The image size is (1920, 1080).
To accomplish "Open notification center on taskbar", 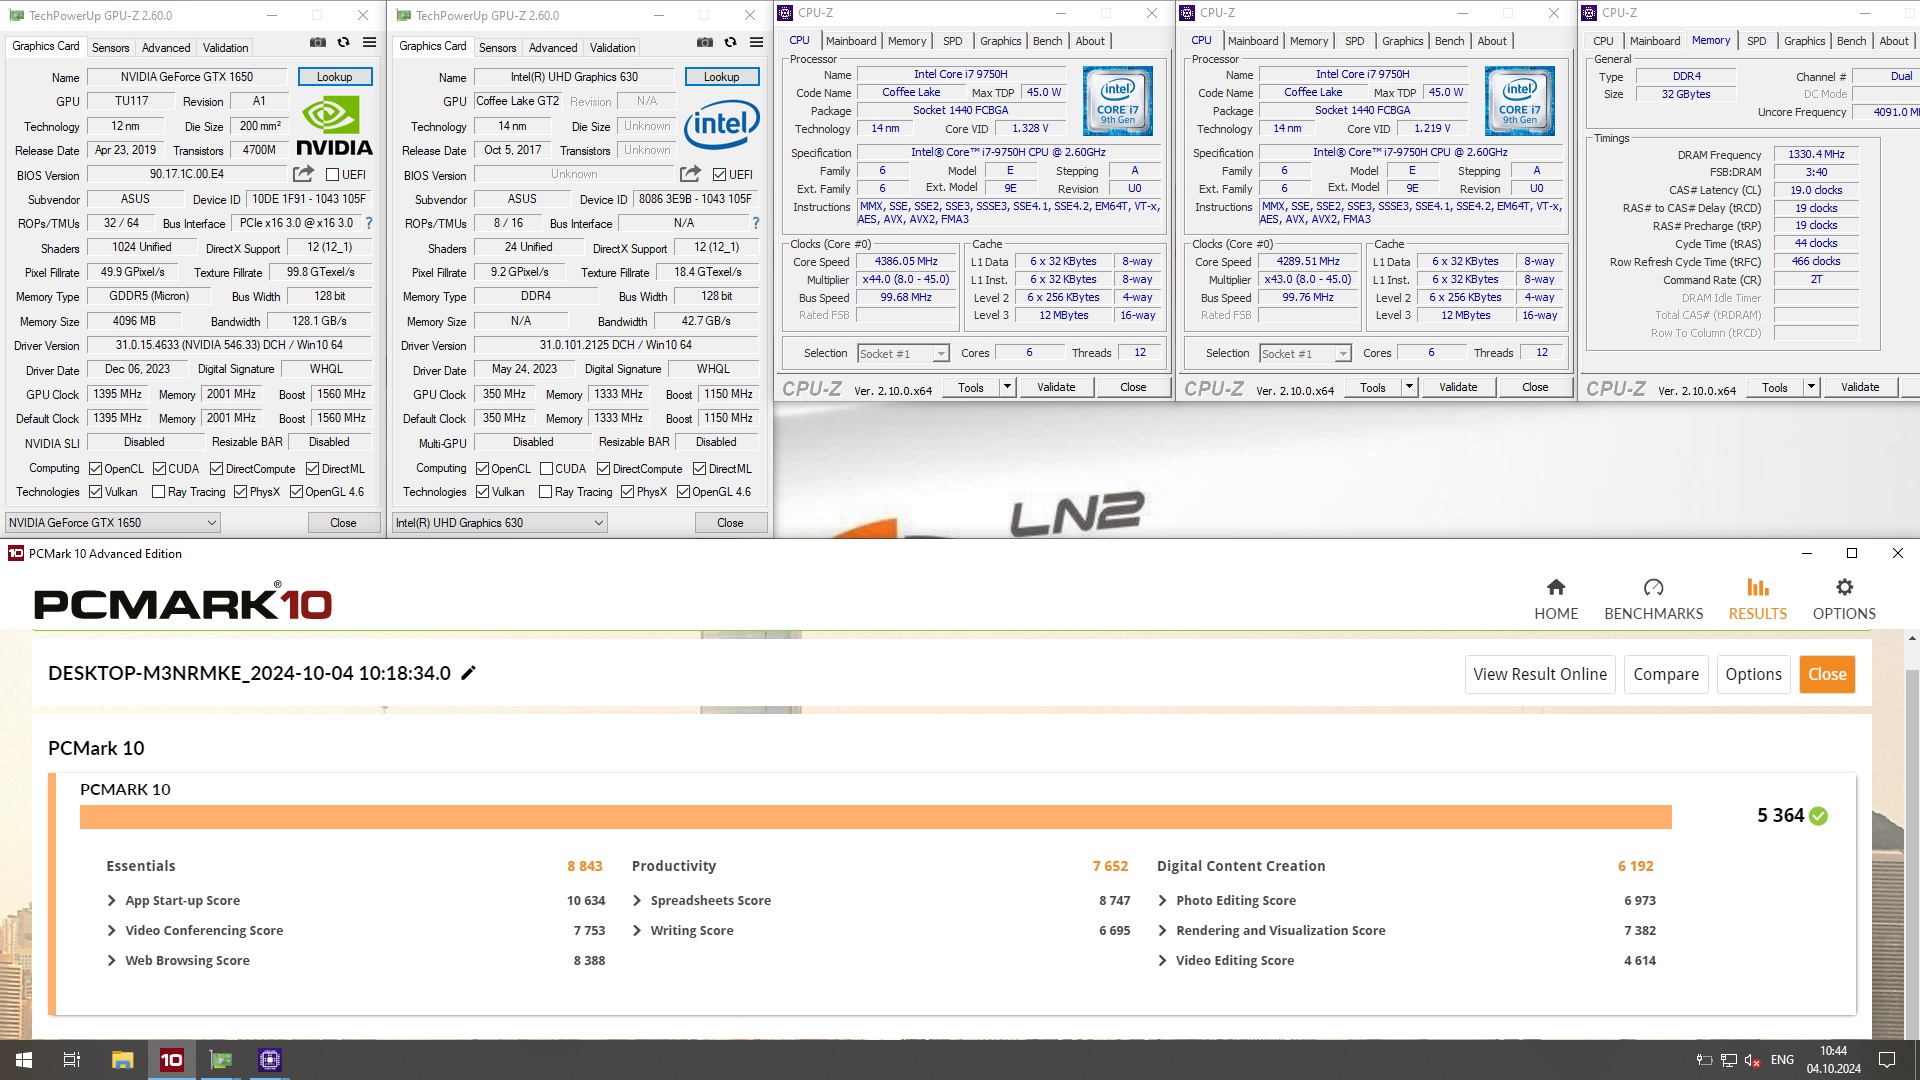I will tap(1887, 1060).
